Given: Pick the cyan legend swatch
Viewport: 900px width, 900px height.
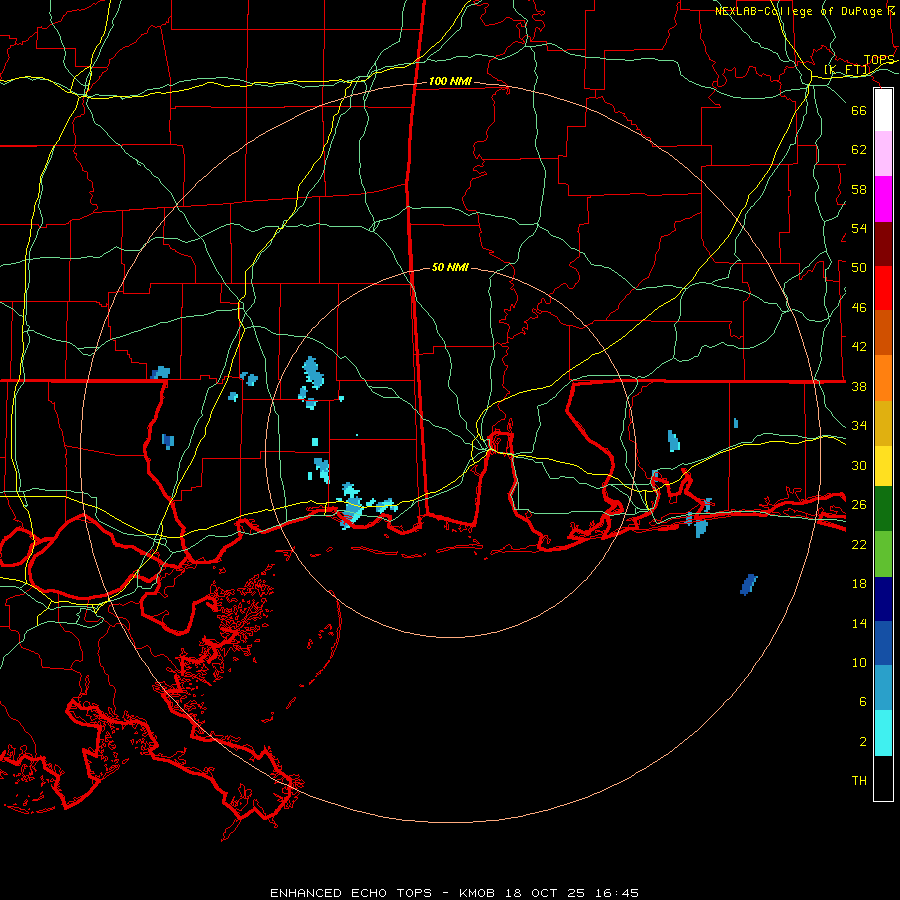Looking at the screenshot, I should [883, 733].
